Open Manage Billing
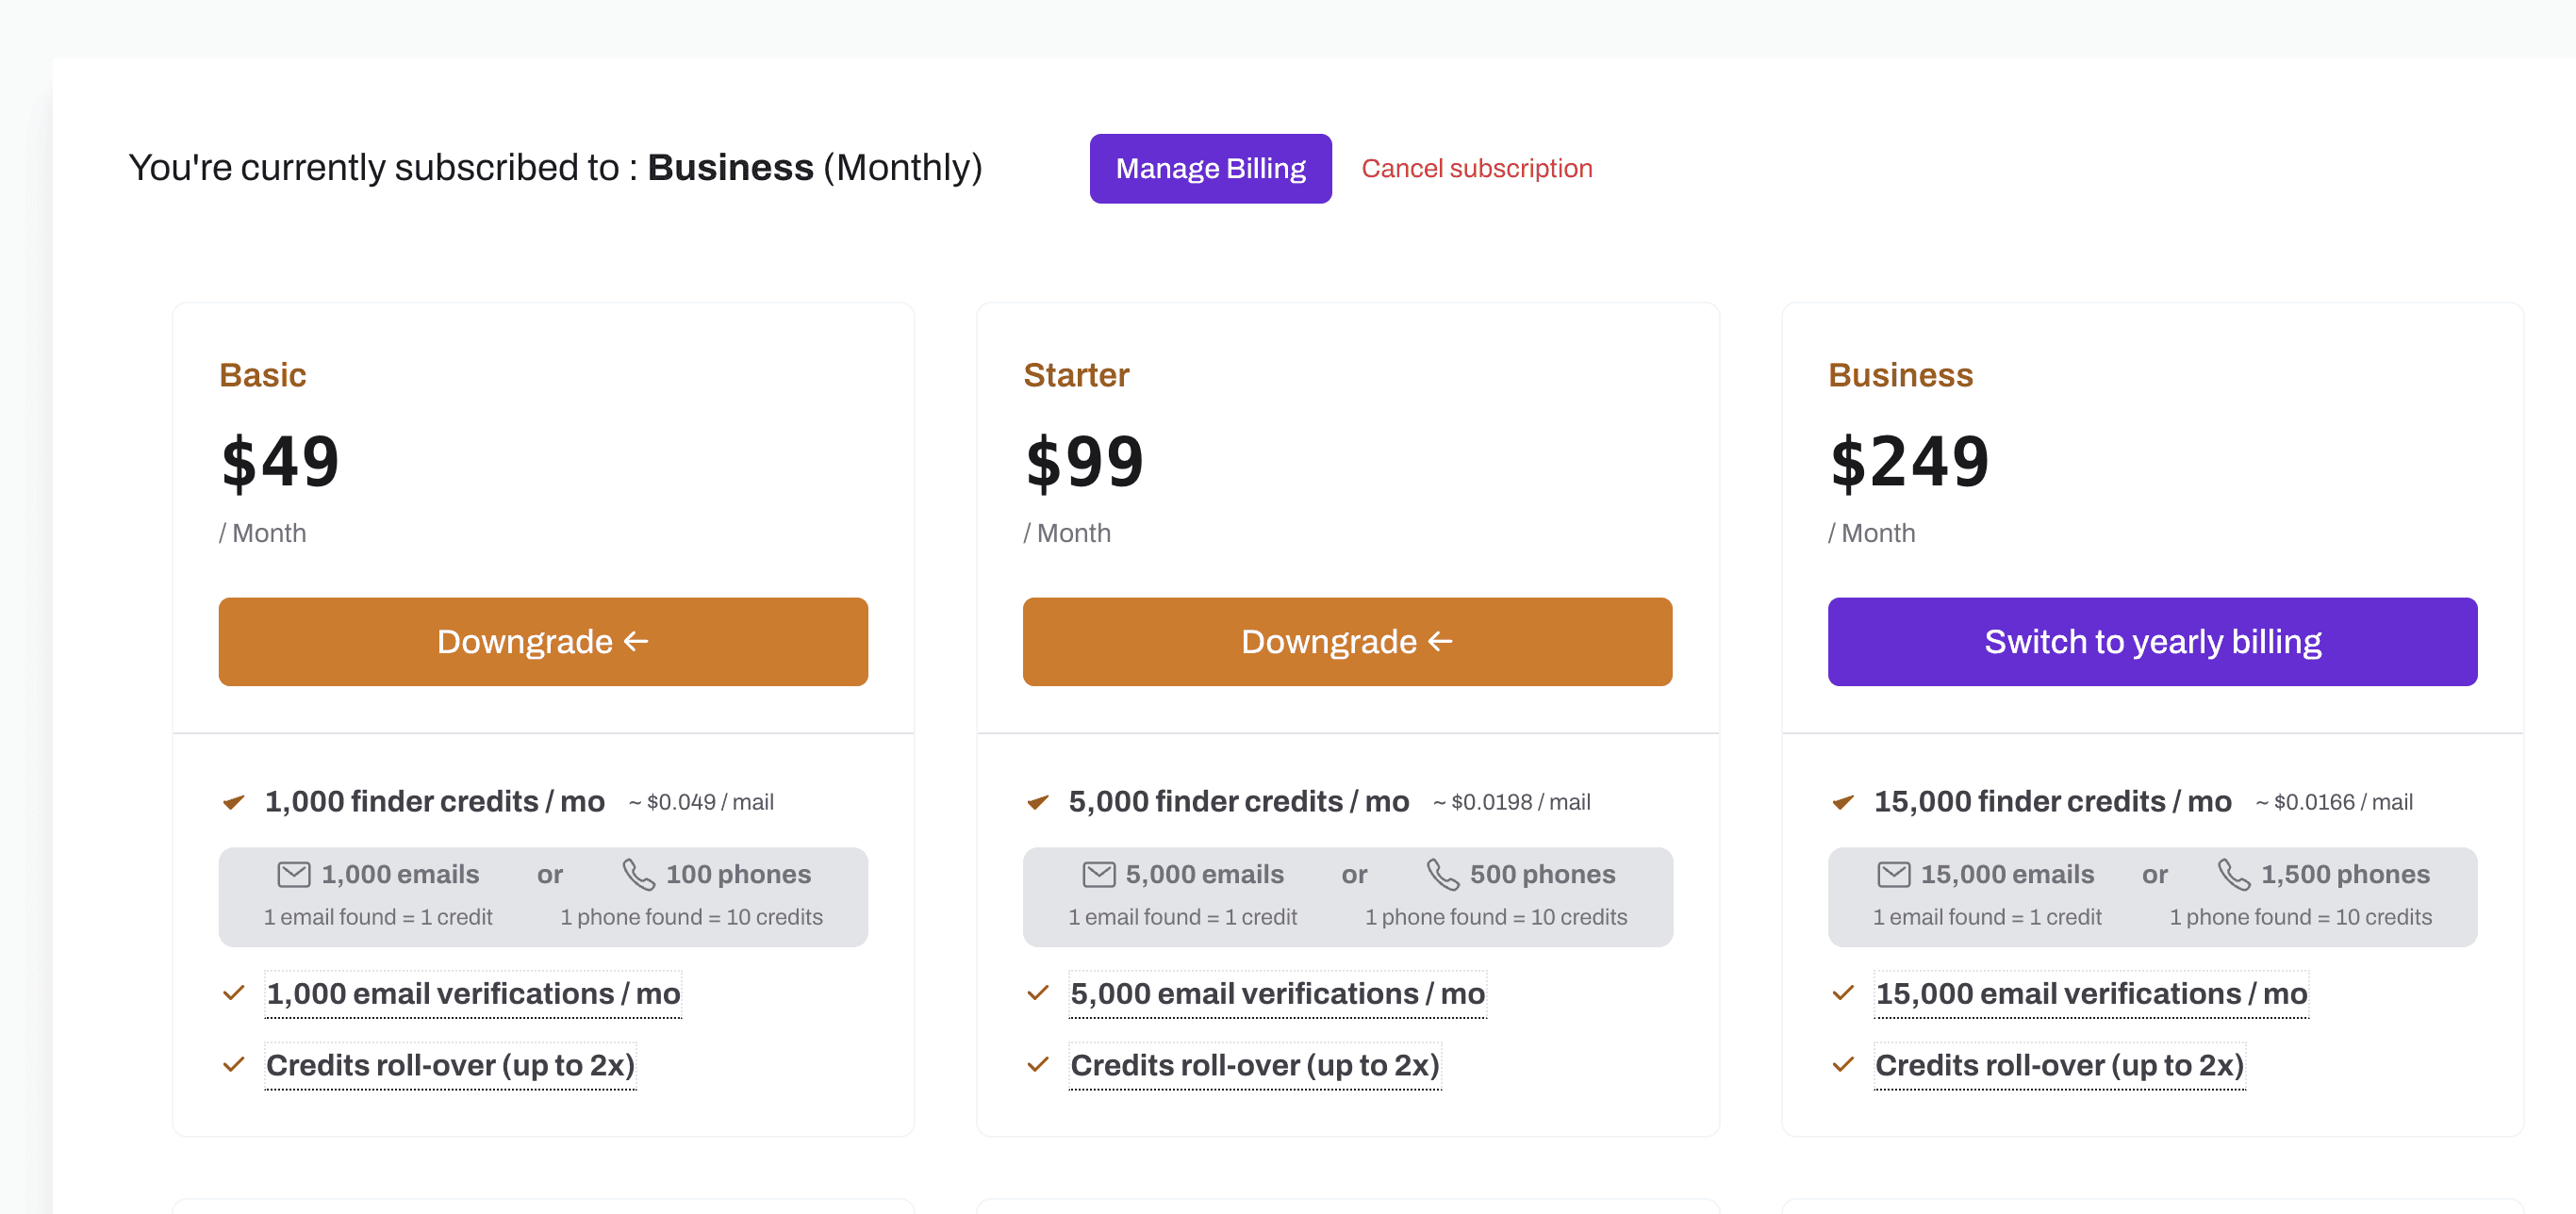Viewport: 2576px width, 1214px height. (x=1210, y=168)
